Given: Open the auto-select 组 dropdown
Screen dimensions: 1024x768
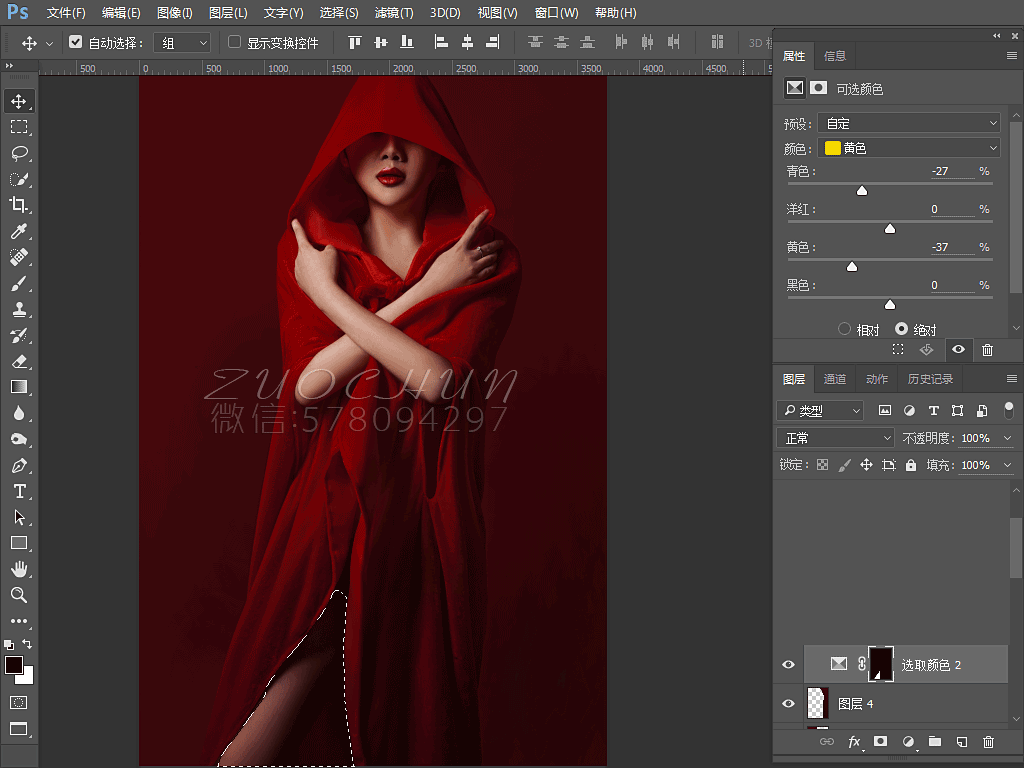Looking at the screenshot, I should point(182,43).
